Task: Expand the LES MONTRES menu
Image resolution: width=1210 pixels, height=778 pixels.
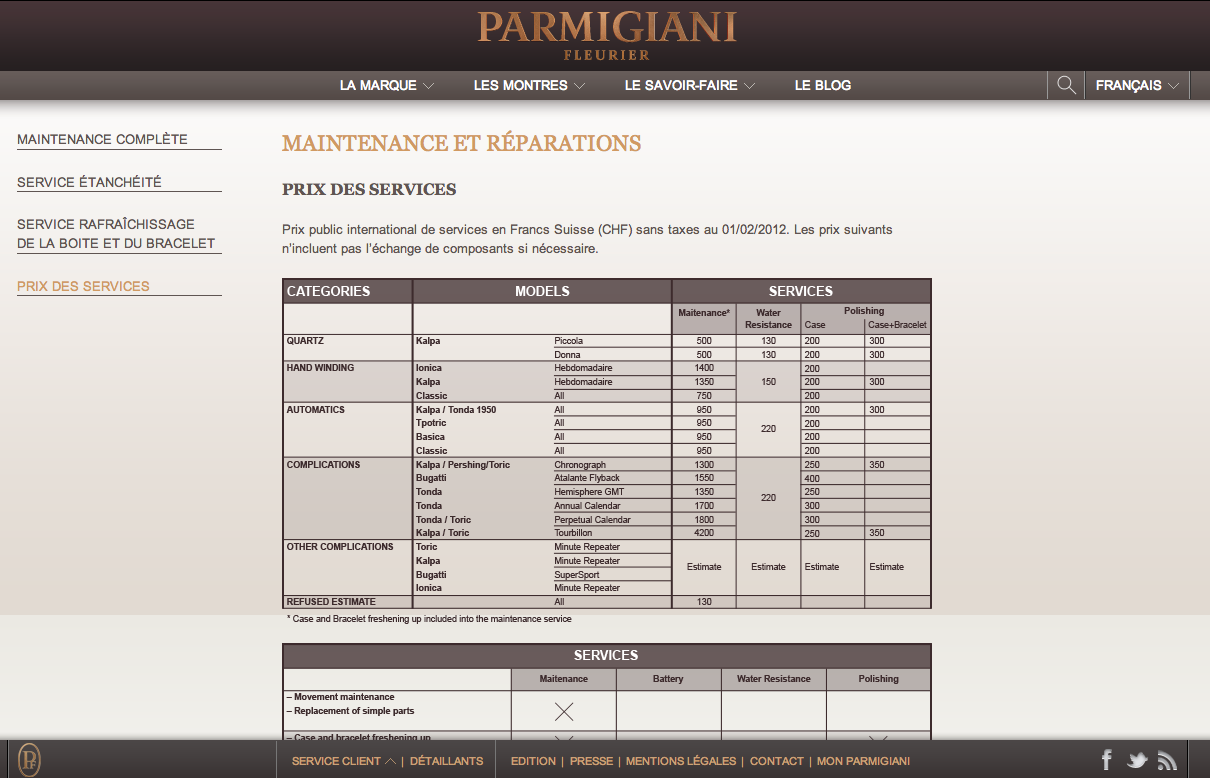Action: (529, 85)
